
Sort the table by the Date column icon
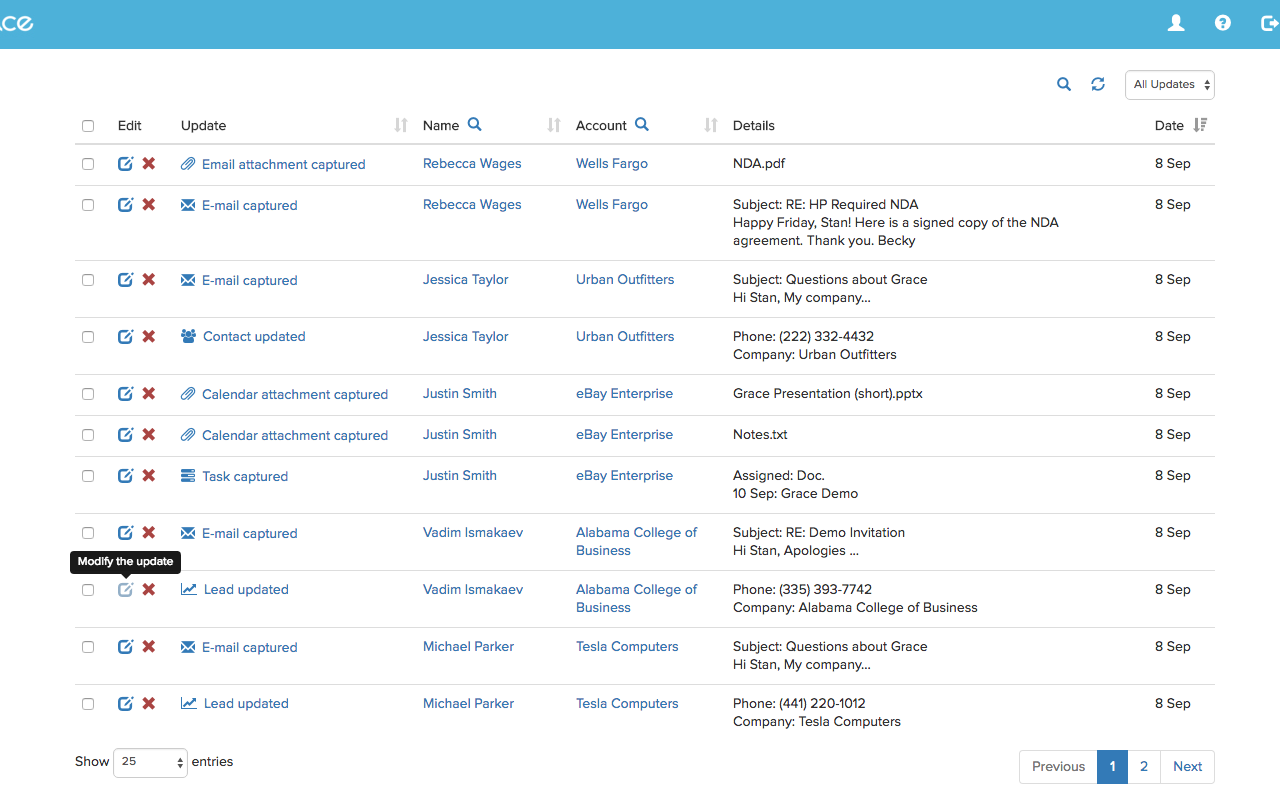(1201, 125)
